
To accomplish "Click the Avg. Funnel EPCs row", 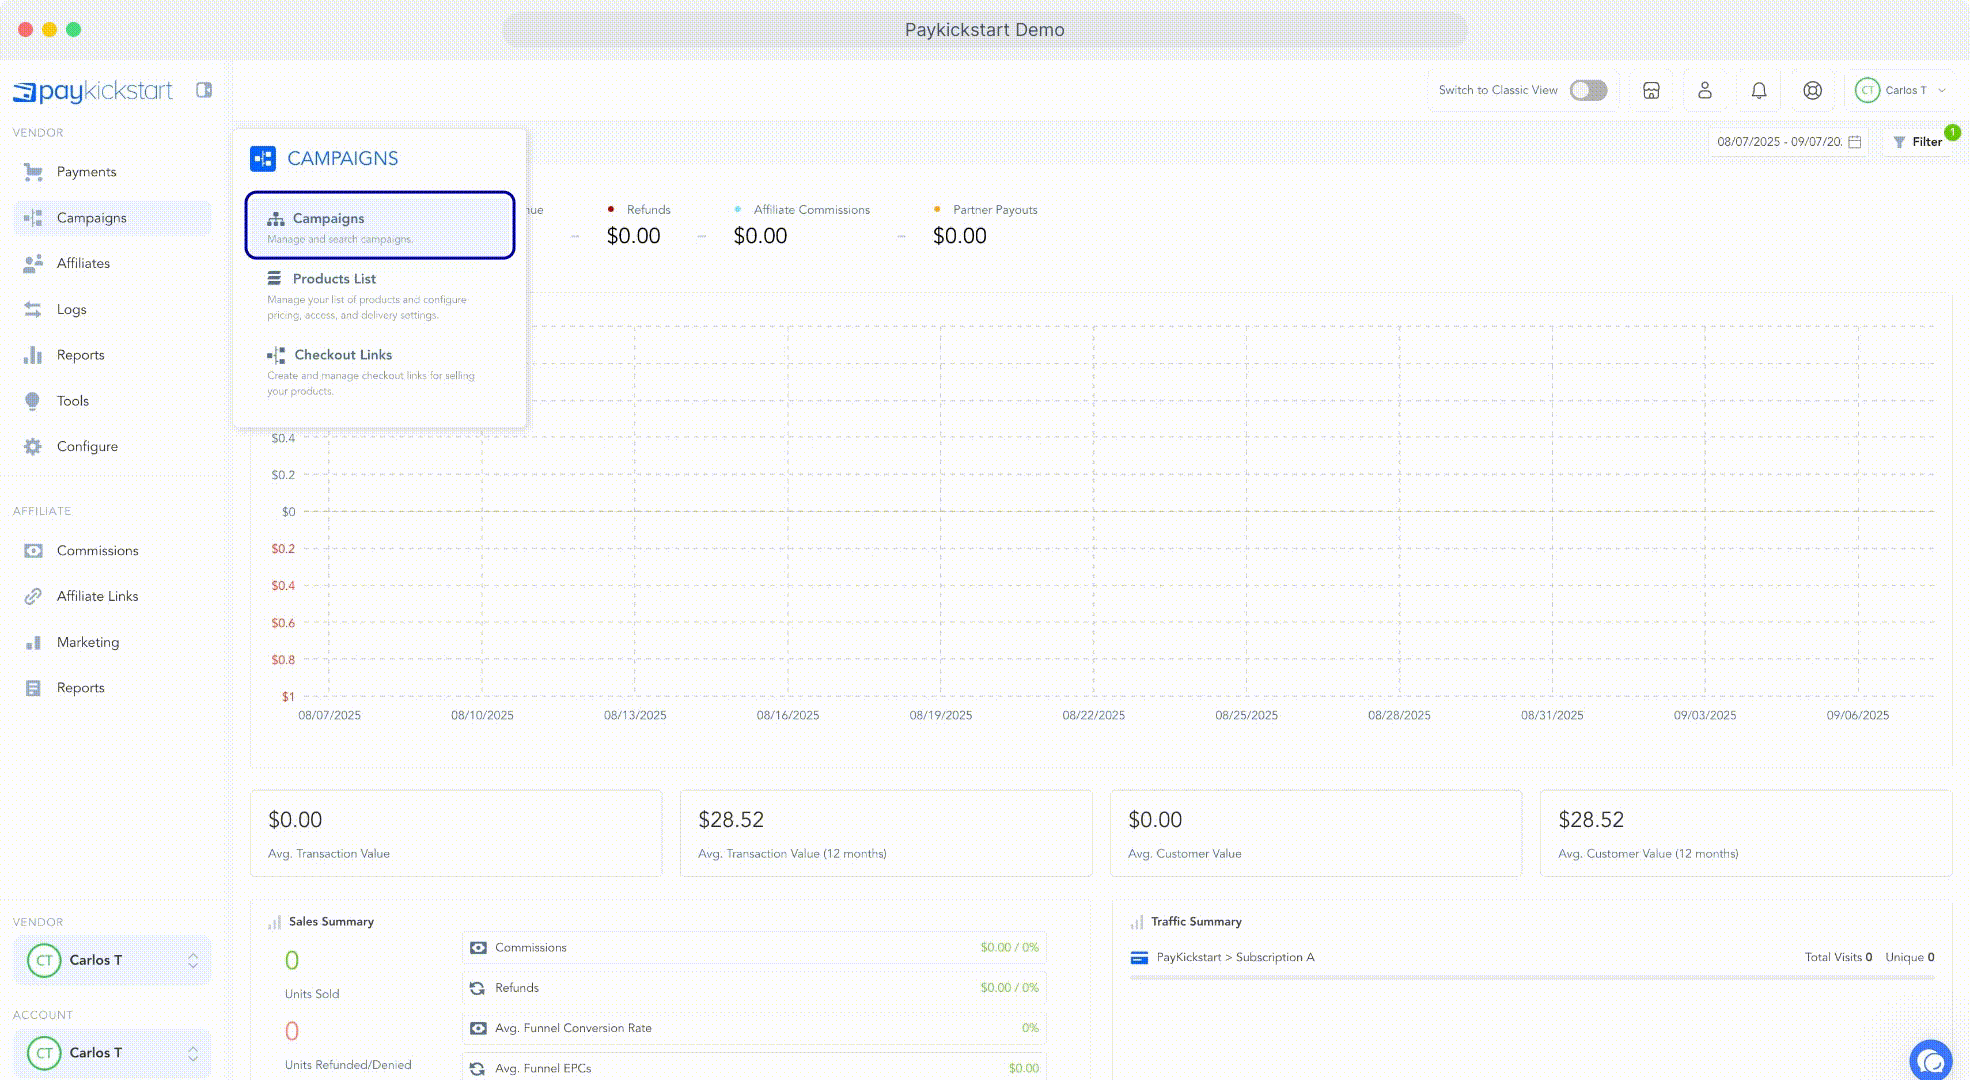I will (754, 1068).
